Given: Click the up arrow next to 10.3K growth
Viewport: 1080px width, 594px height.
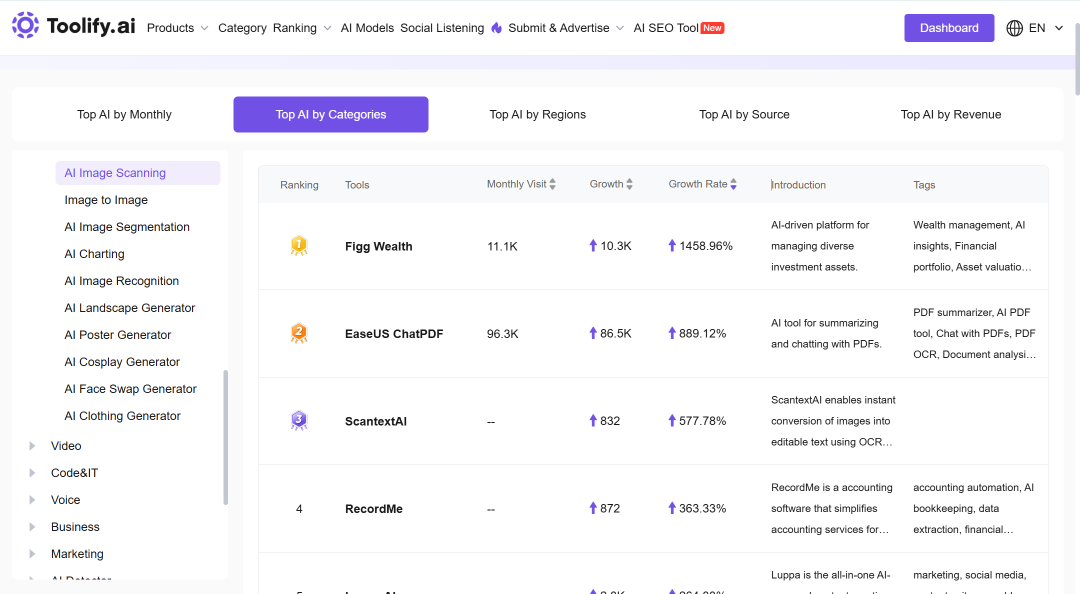Looking at the screenshot, I should 593,245.
